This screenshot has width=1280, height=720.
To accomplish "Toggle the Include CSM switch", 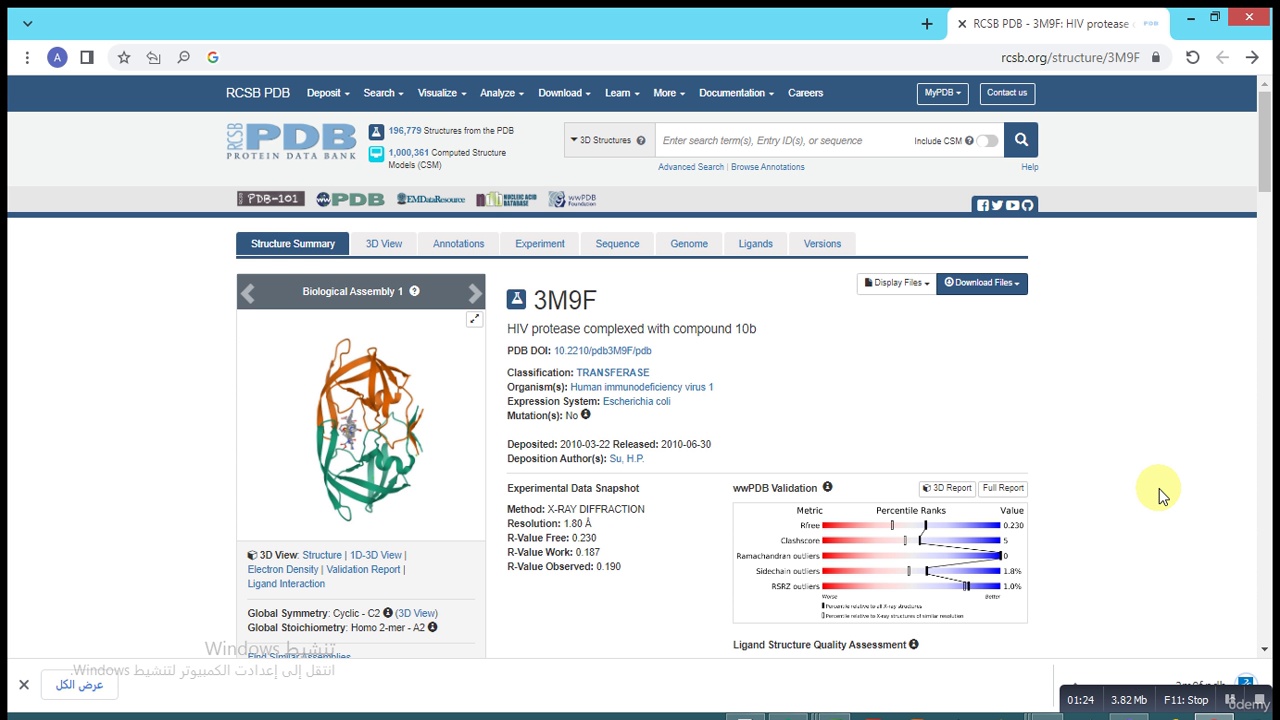I will click(x=987, y=141).
